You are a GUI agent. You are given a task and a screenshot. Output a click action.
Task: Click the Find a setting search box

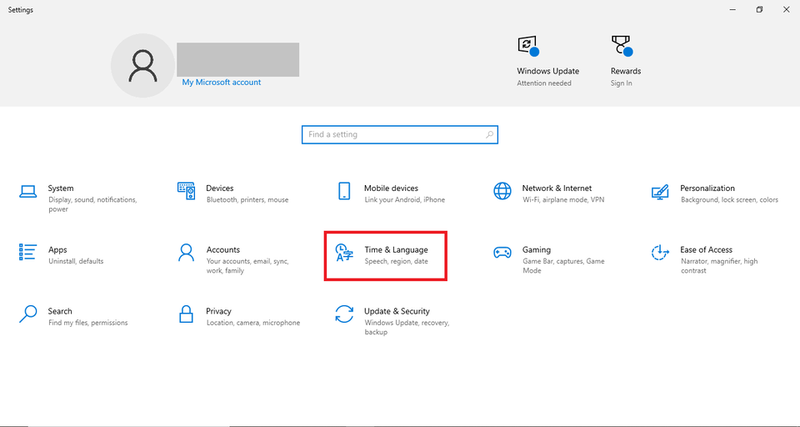click(390, 134)
